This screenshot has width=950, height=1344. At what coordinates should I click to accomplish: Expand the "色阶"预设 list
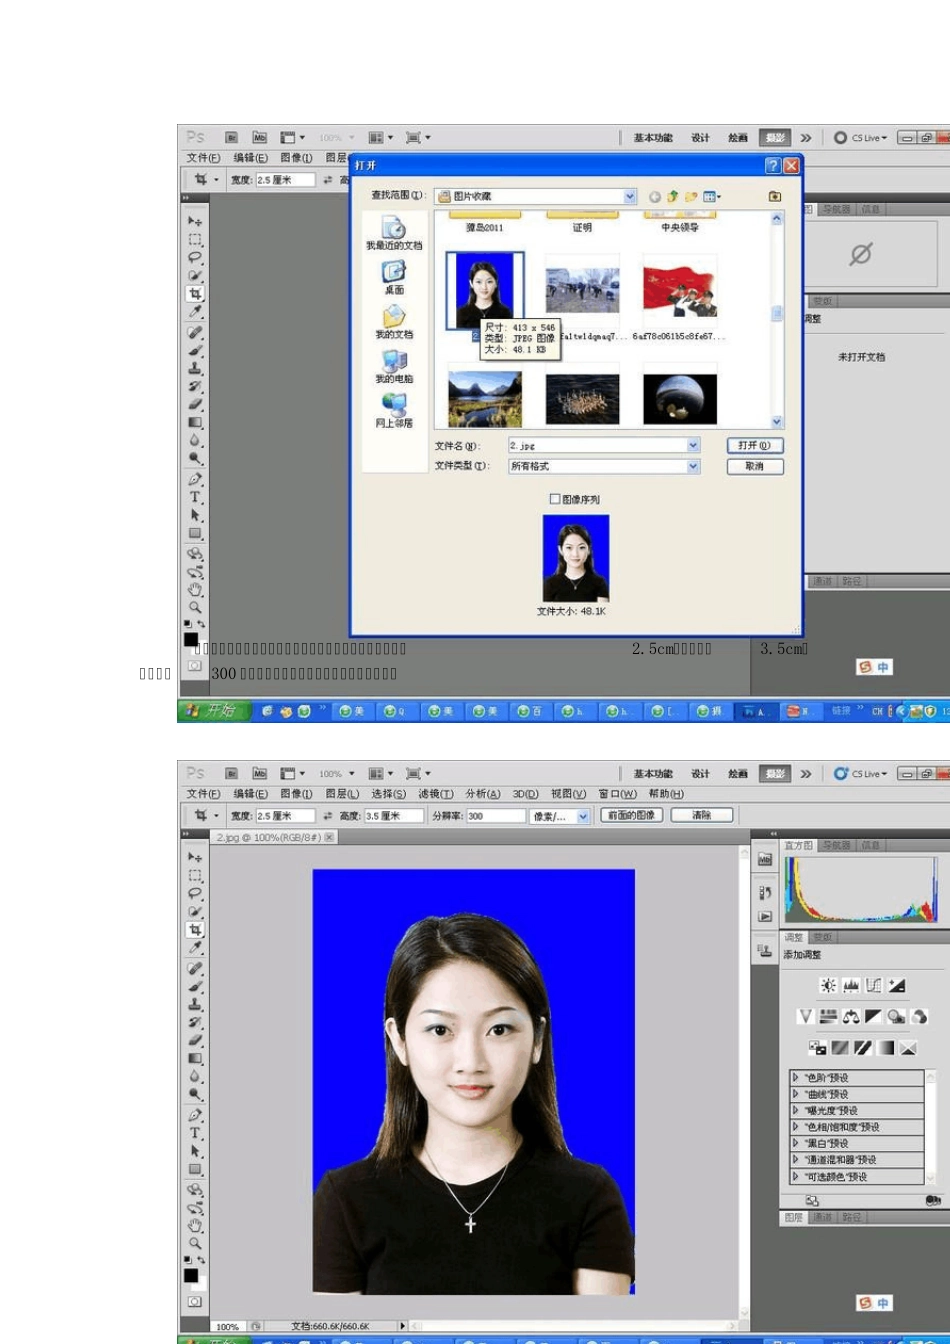pyautogui.click(x=796, y=1078)
